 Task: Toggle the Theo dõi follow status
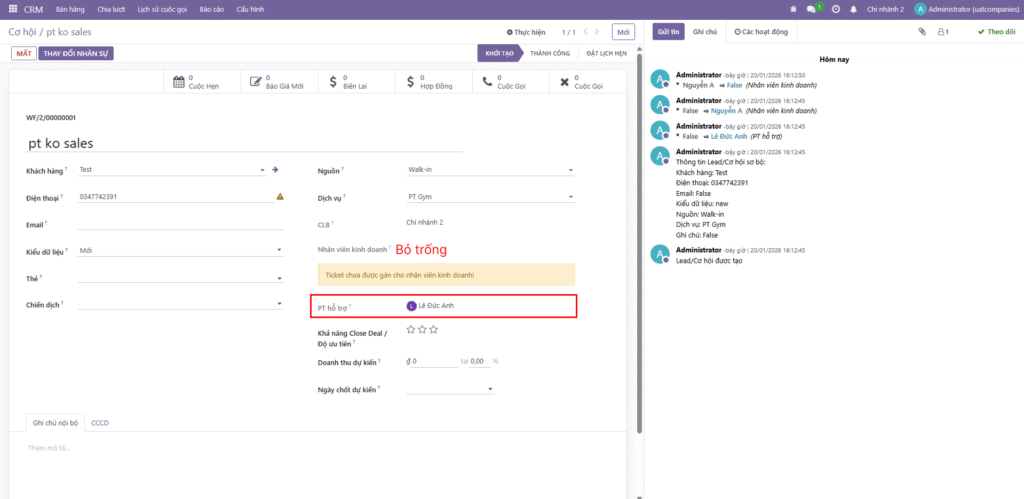[997, 31]
